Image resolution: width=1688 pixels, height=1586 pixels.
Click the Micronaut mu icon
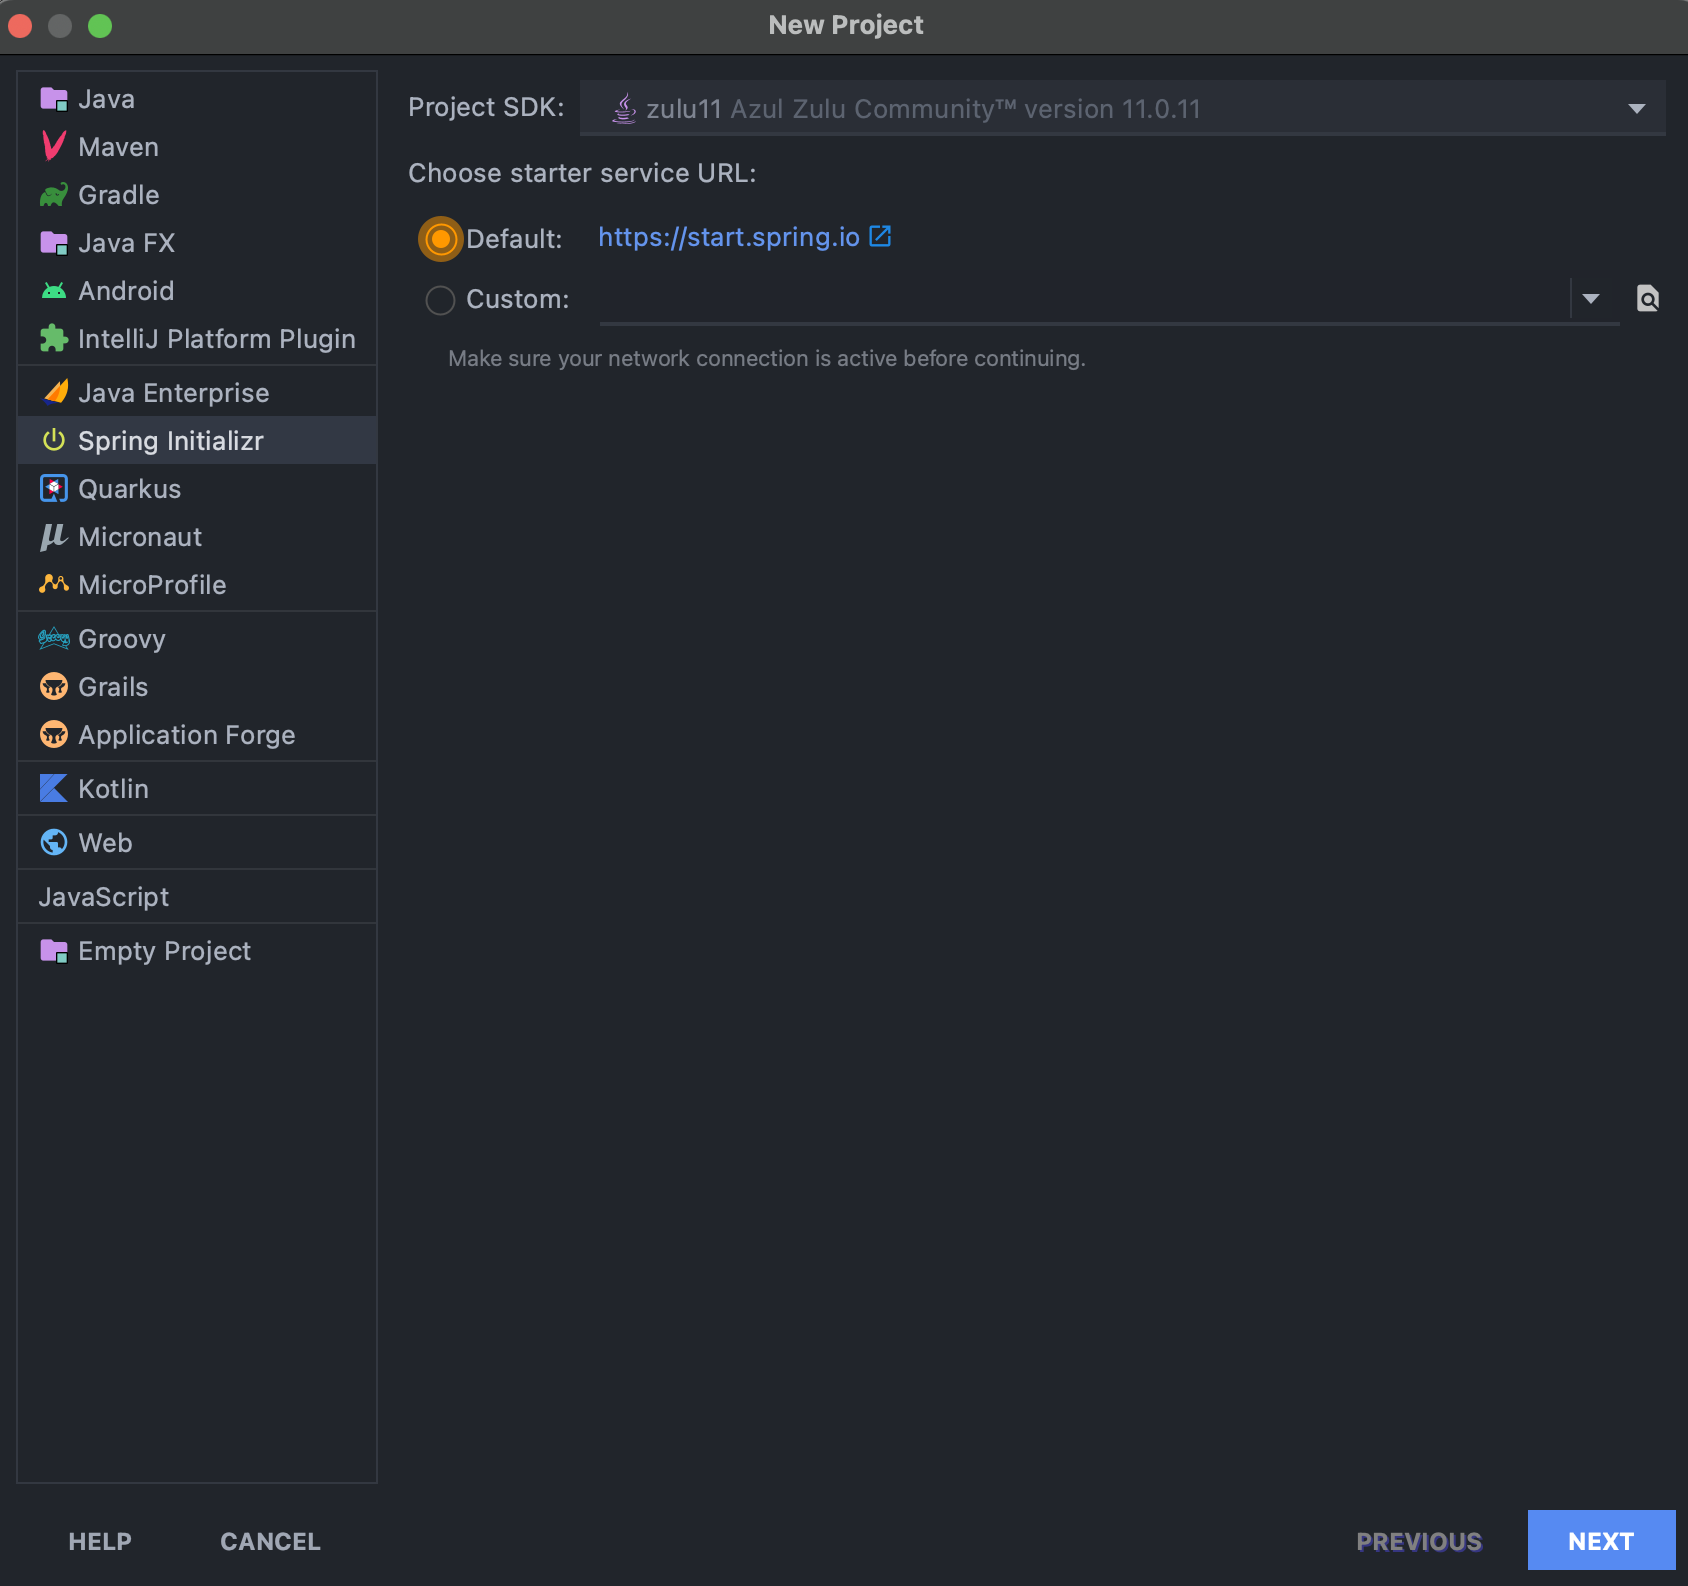point(54,537)
